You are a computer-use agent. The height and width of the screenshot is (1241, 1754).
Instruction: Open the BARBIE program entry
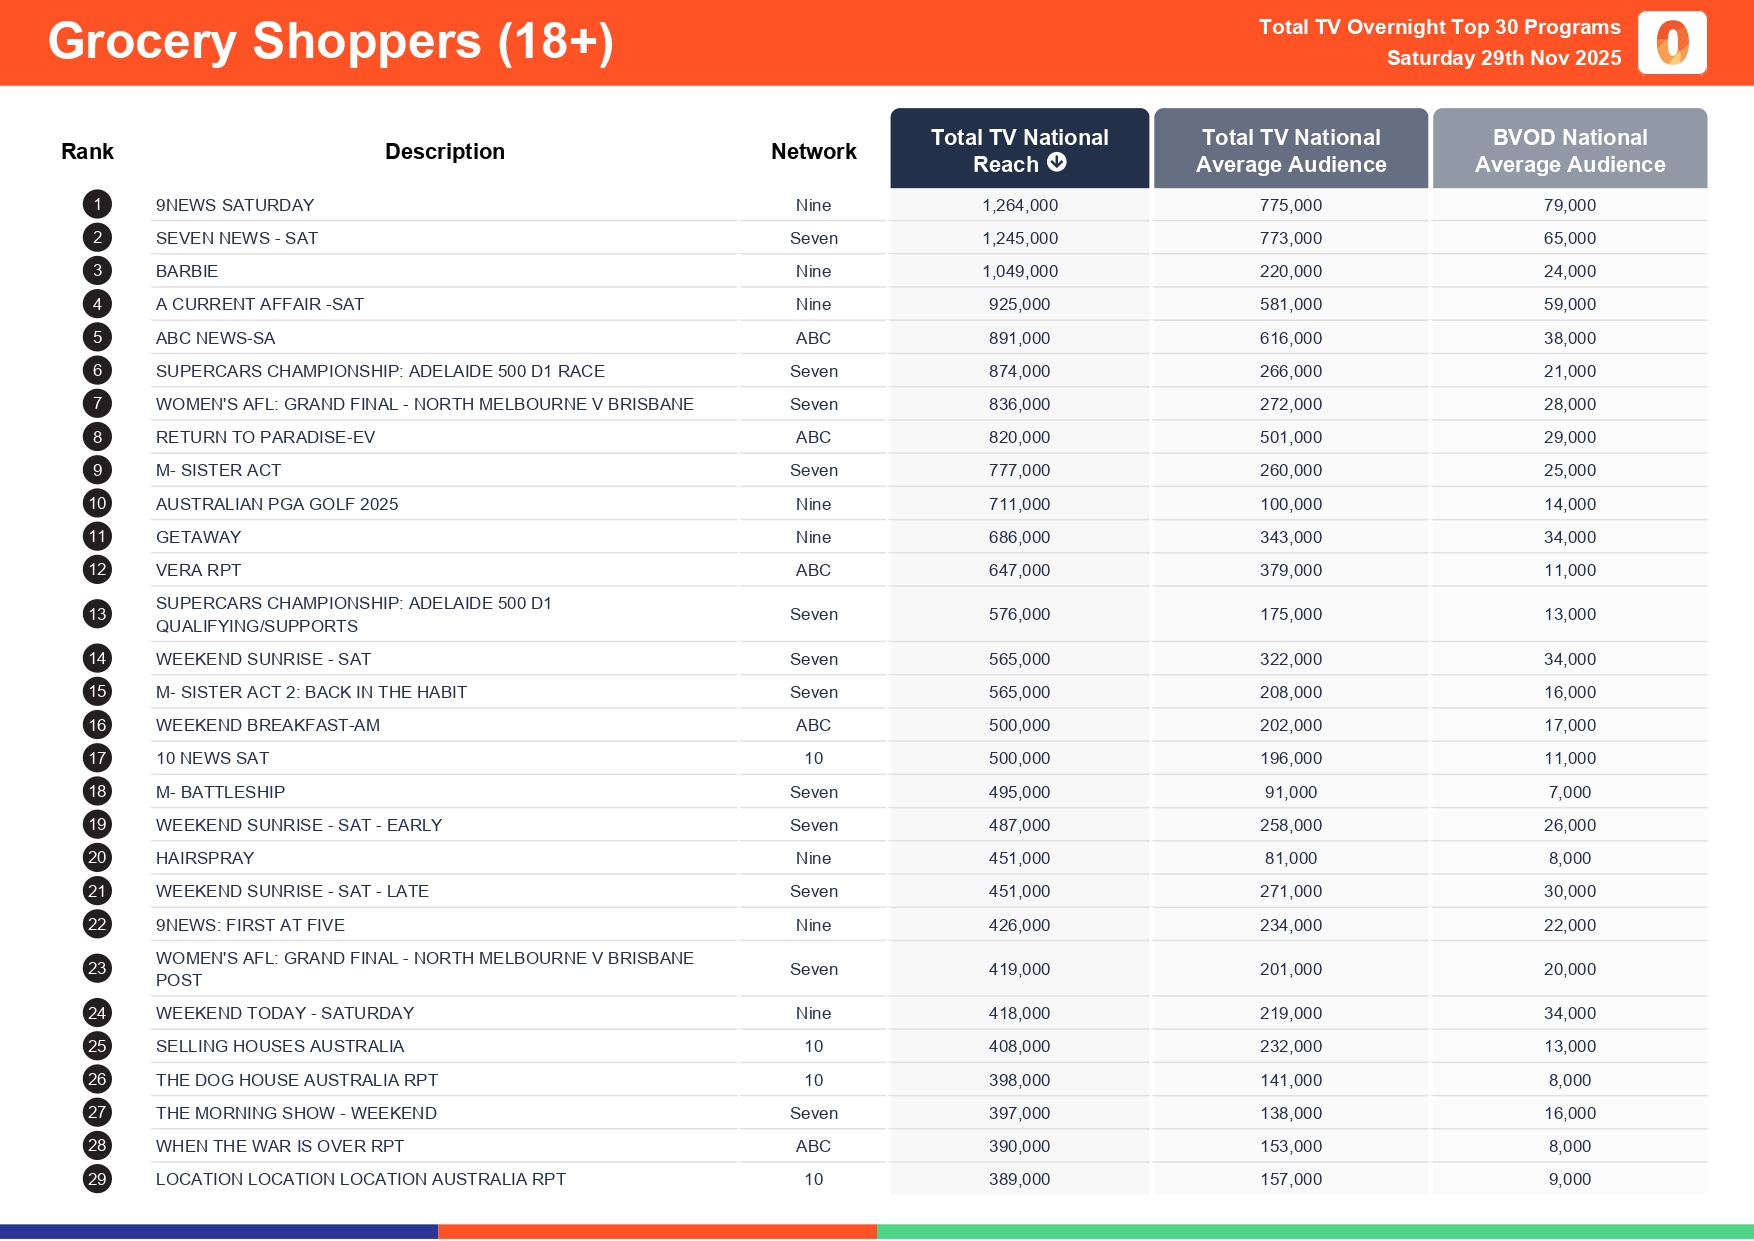coord(187,271)
